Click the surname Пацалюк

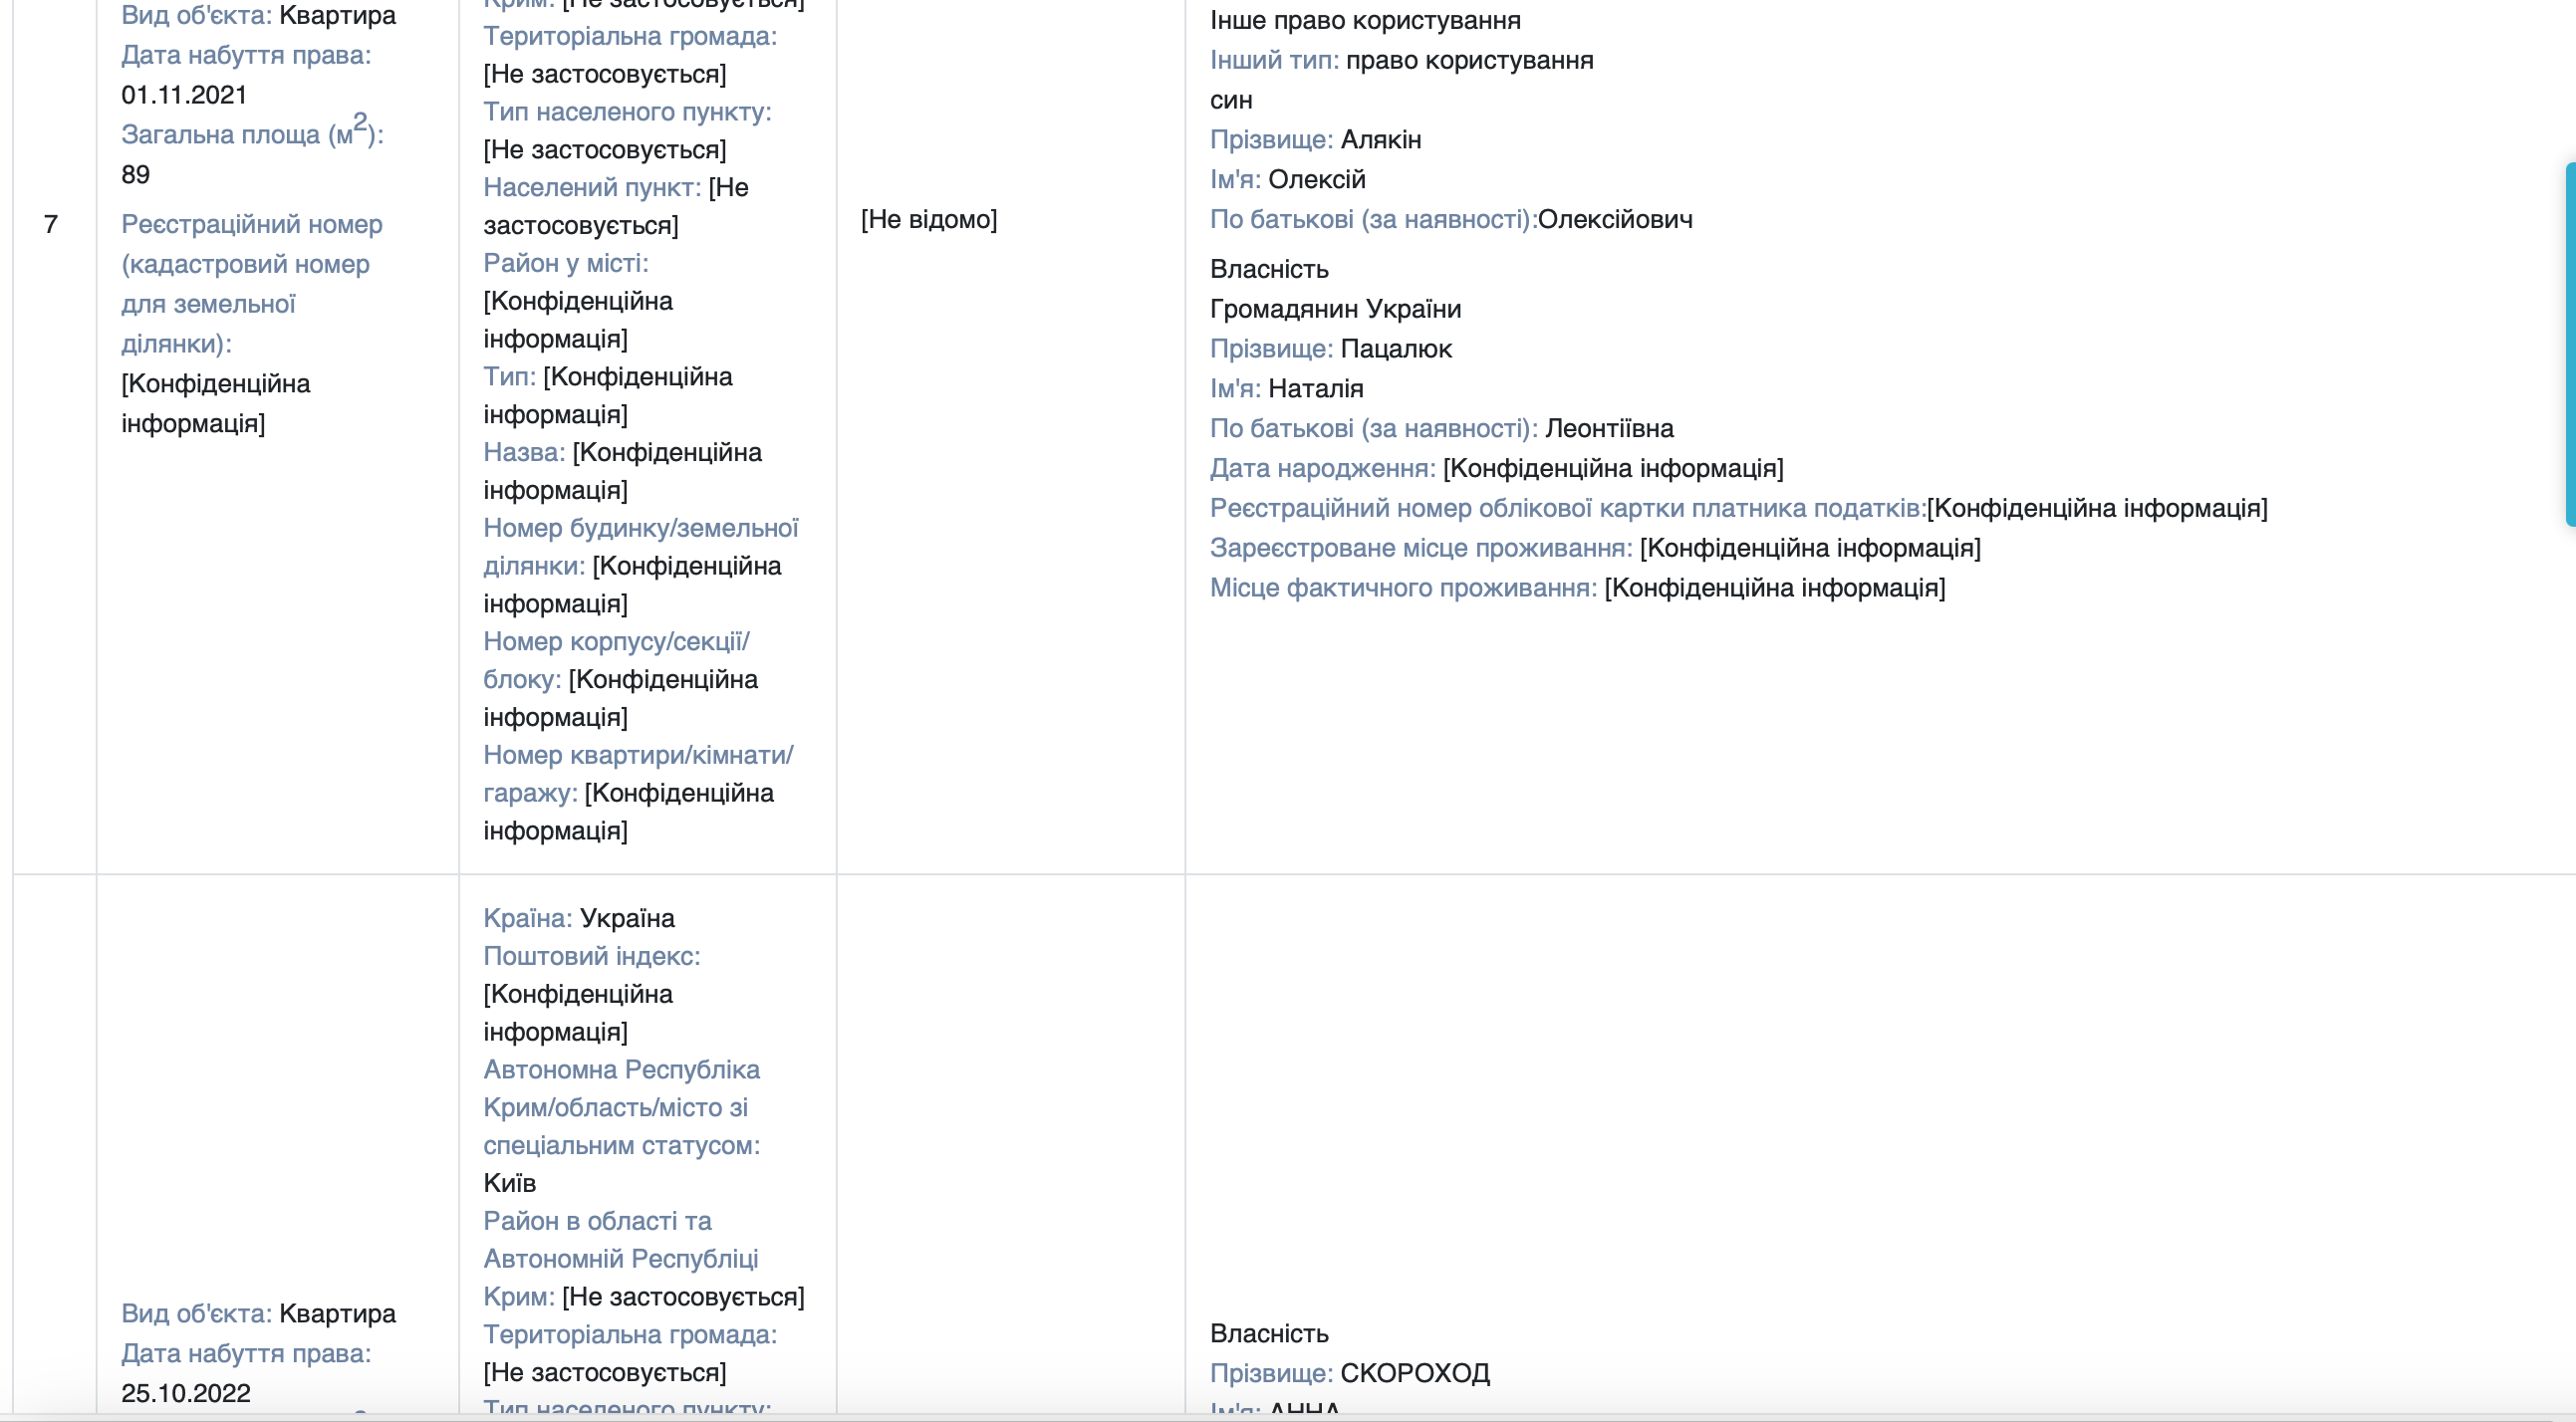coord(1395,349)
